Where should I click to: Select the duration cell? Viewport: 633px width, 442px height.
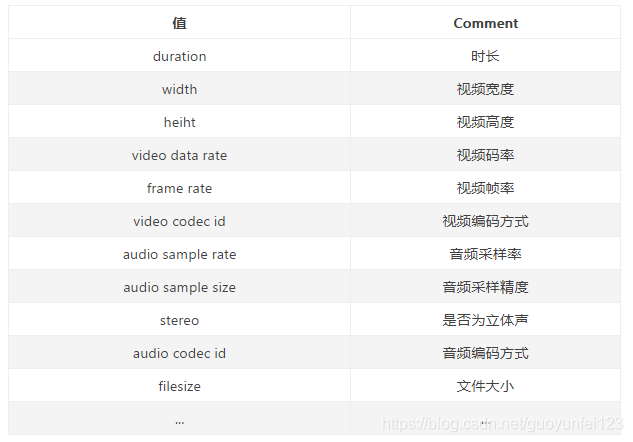click(x=179, y=56)
